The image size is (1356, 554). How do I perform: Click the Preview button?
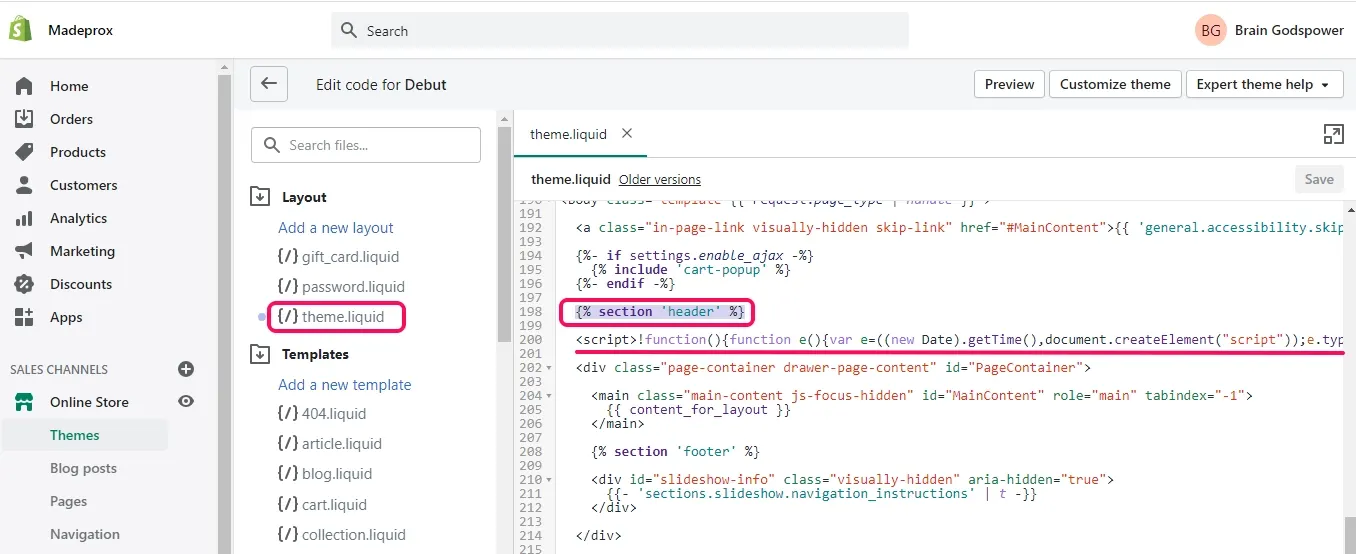coord(1010,84)
